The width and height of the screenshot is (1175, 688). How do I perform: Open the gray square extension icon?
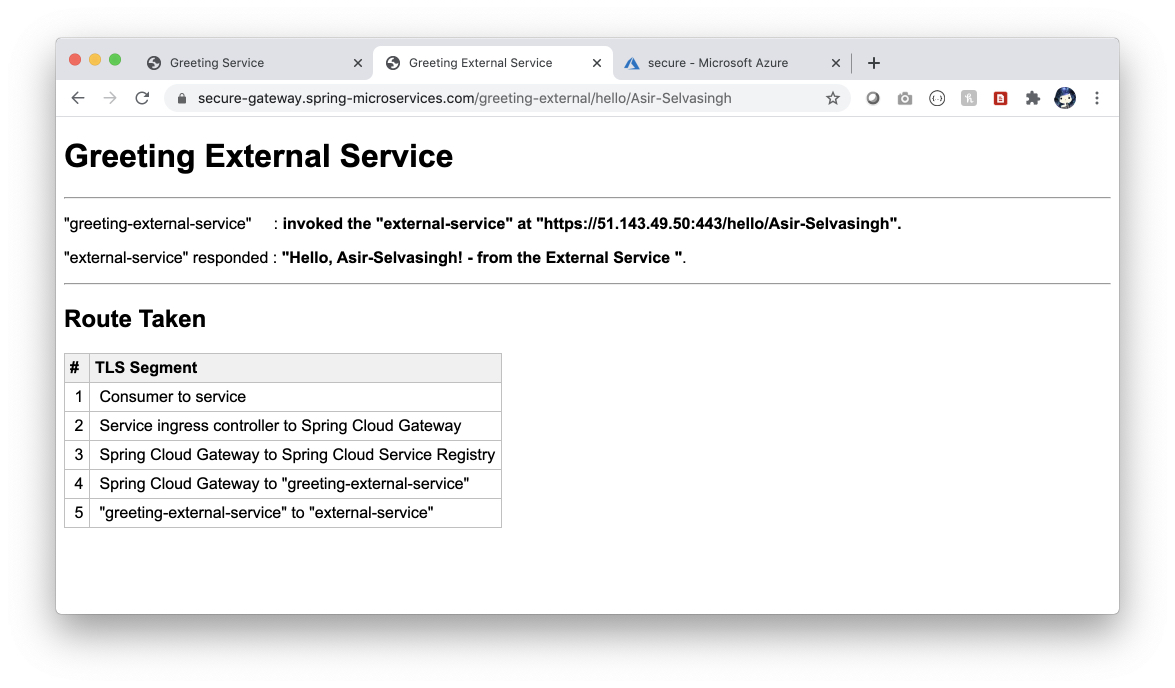pyautogui.click(x=969, y=98)
